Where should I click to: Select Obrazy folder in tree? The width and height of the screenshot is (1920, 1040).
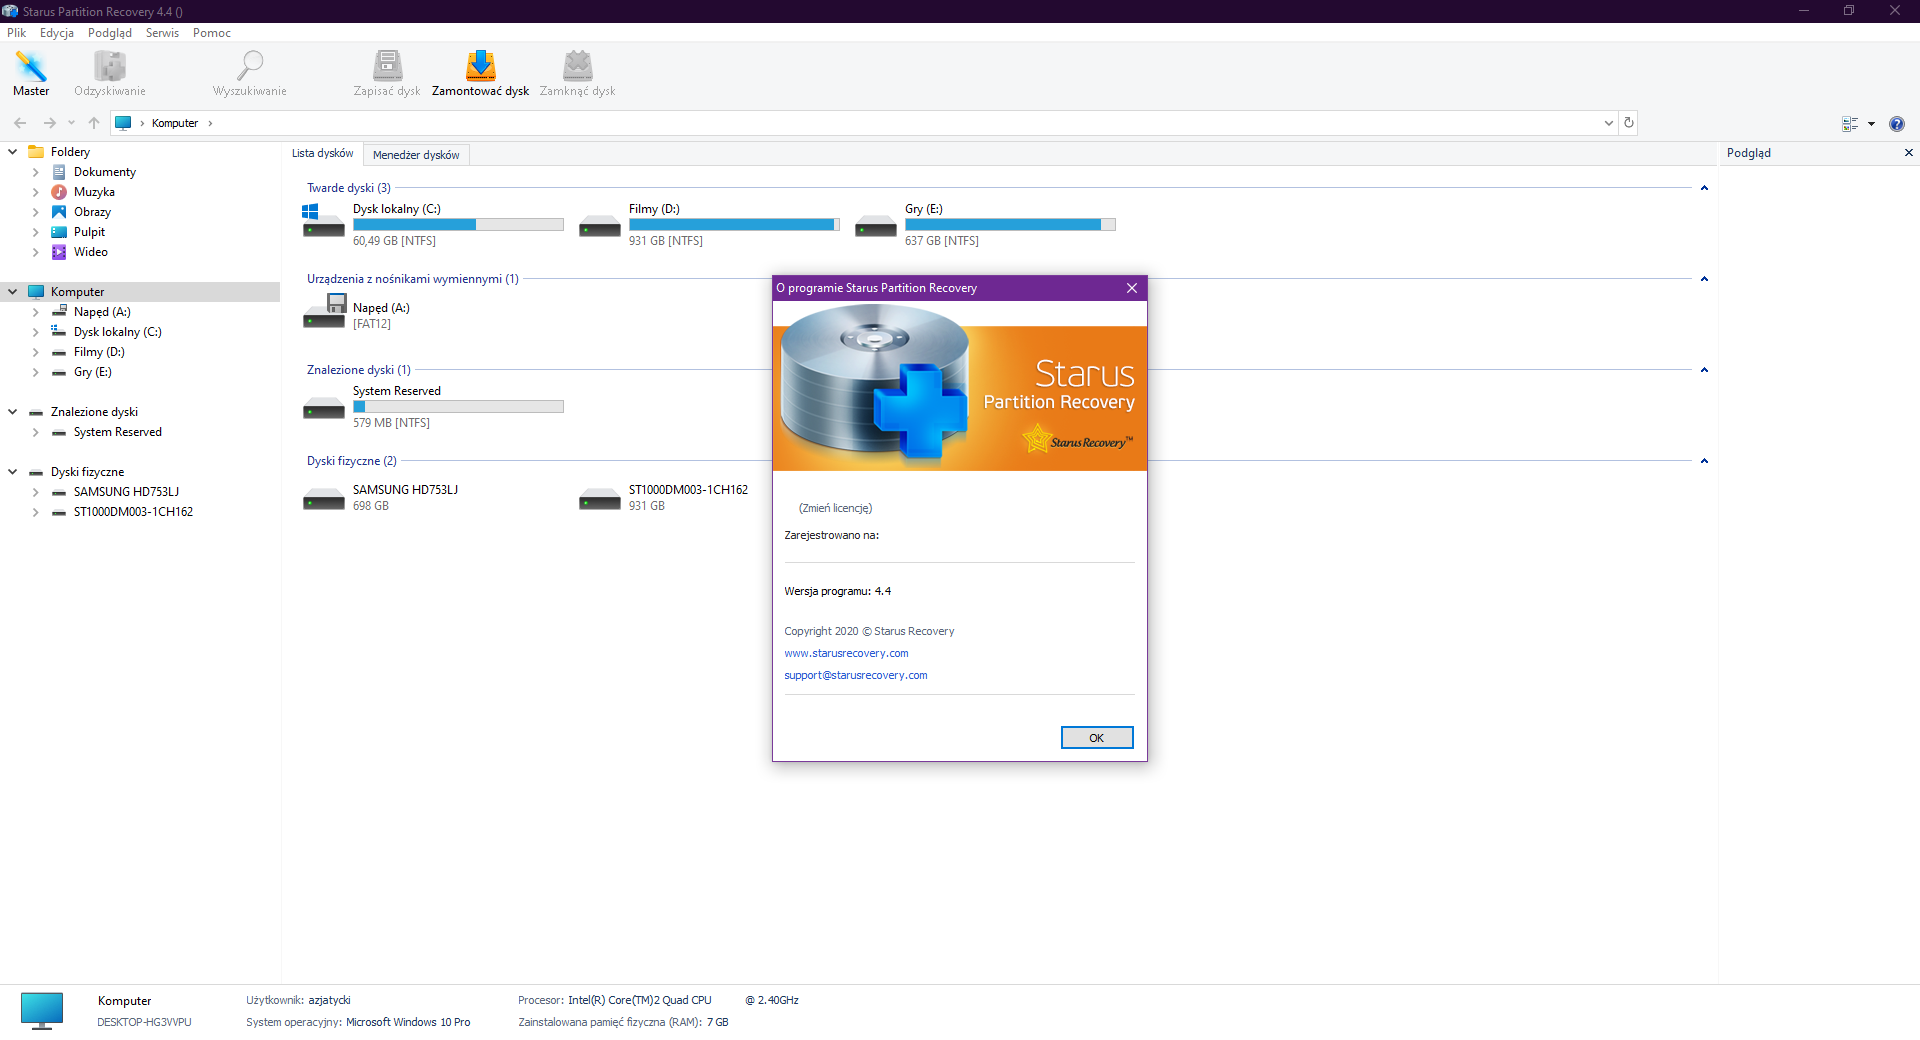pyautogui.click(x=92, y=212)
